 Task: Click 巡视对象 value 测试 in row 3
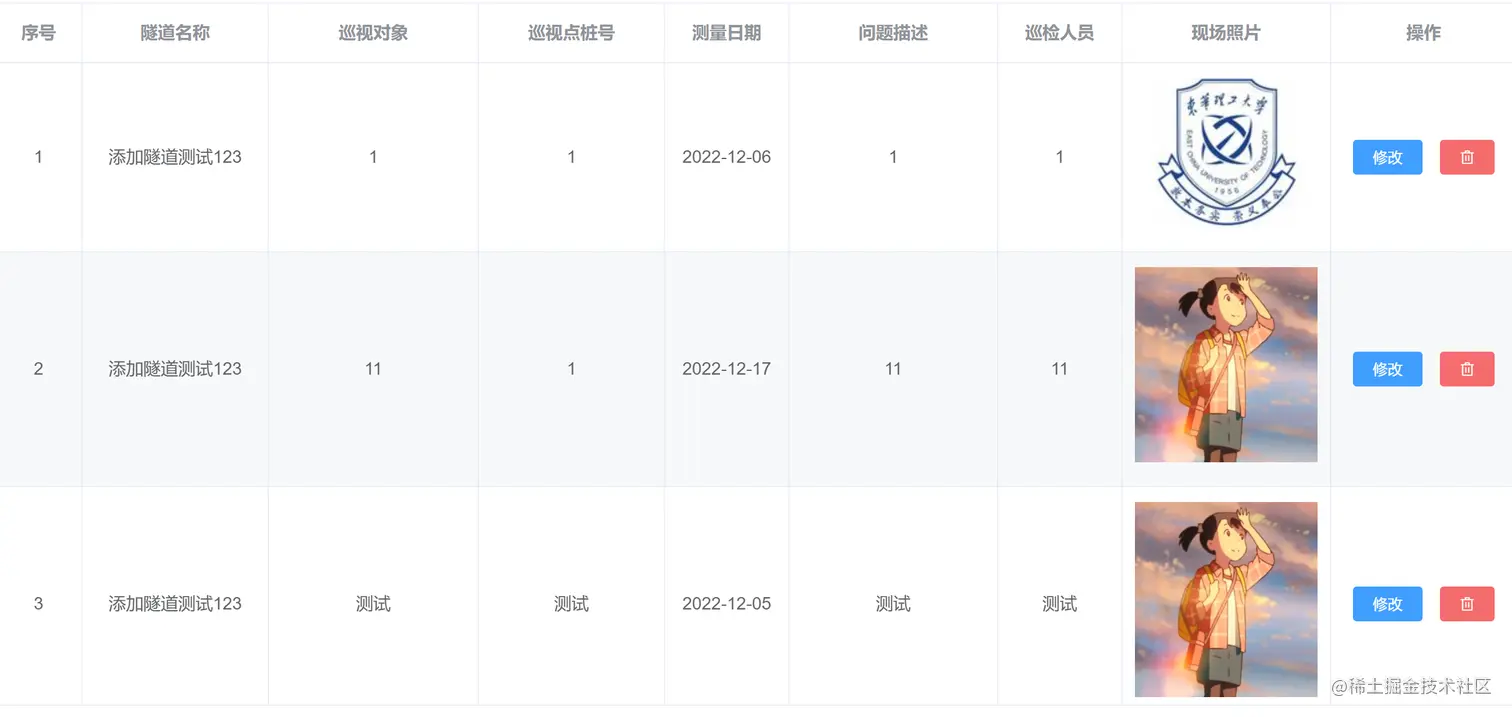(373, 604)
